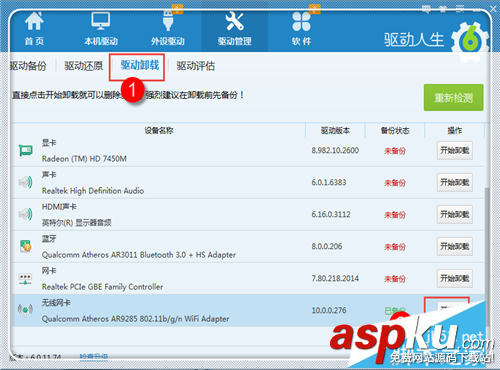
Task: Click the 驱动版本 column header
Action: 335,130
